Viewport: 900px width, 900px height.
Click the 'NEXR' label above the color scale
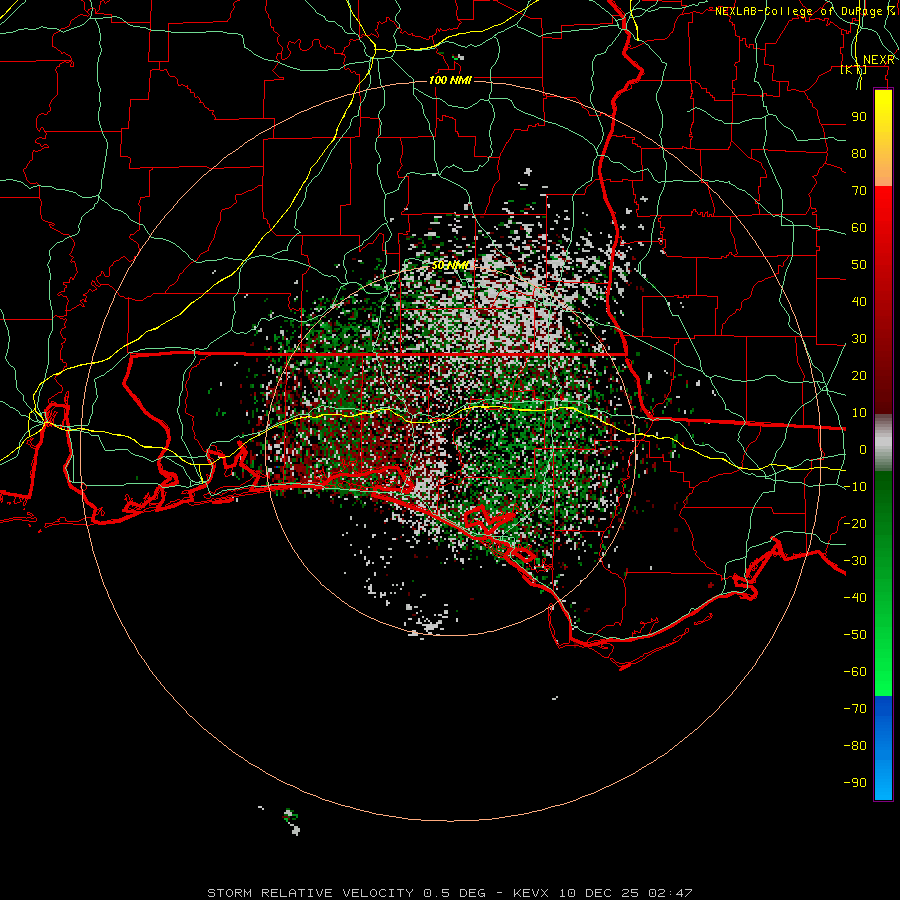[879, 60]
